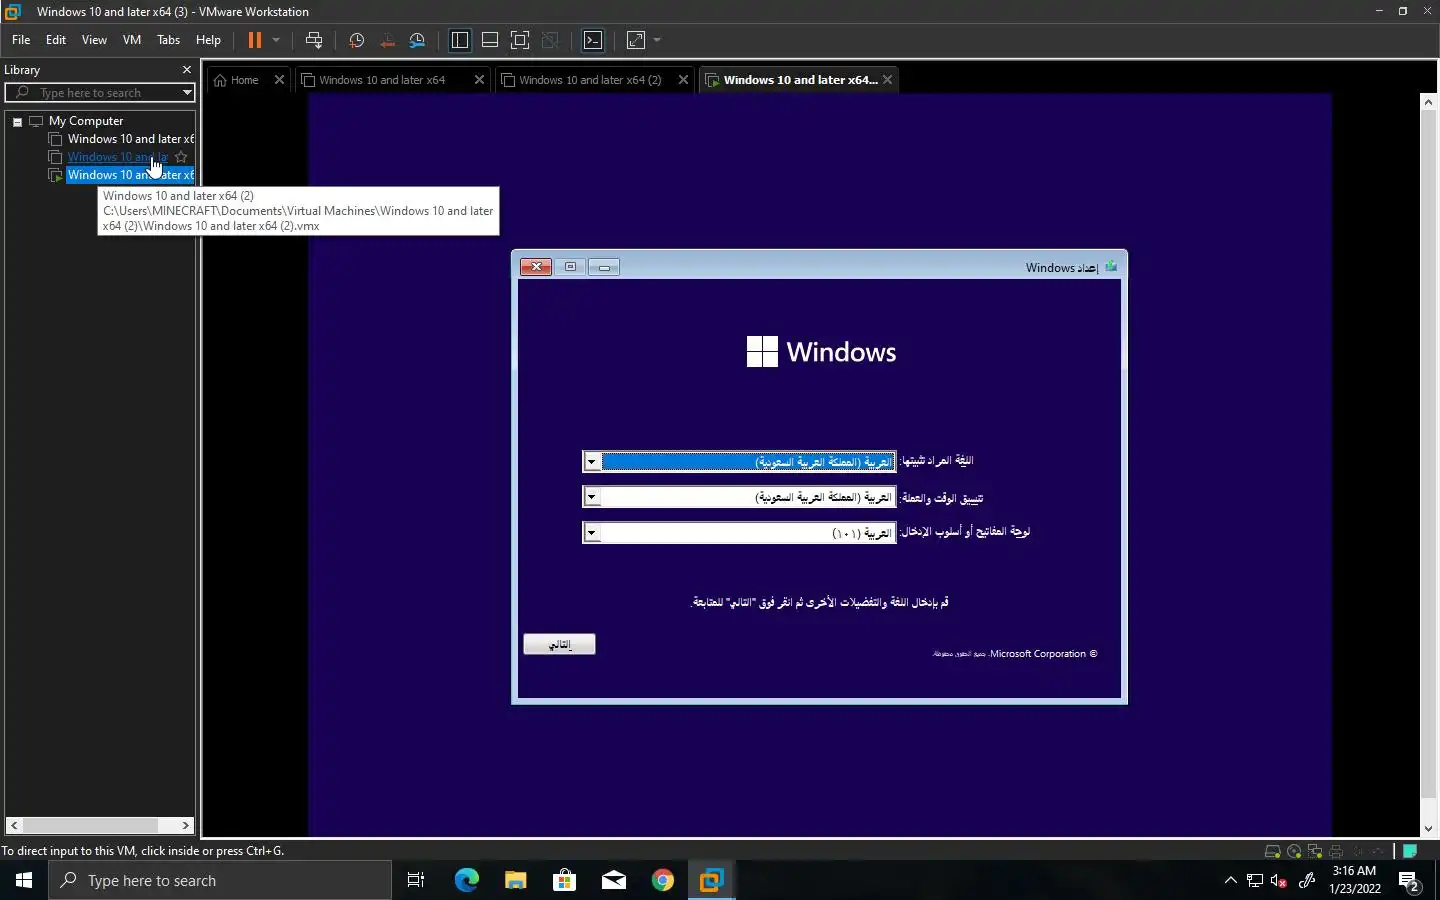Open Task View from the taskbar
Viewport: 1440px width, 900px height.
click(x=416, y=880)
